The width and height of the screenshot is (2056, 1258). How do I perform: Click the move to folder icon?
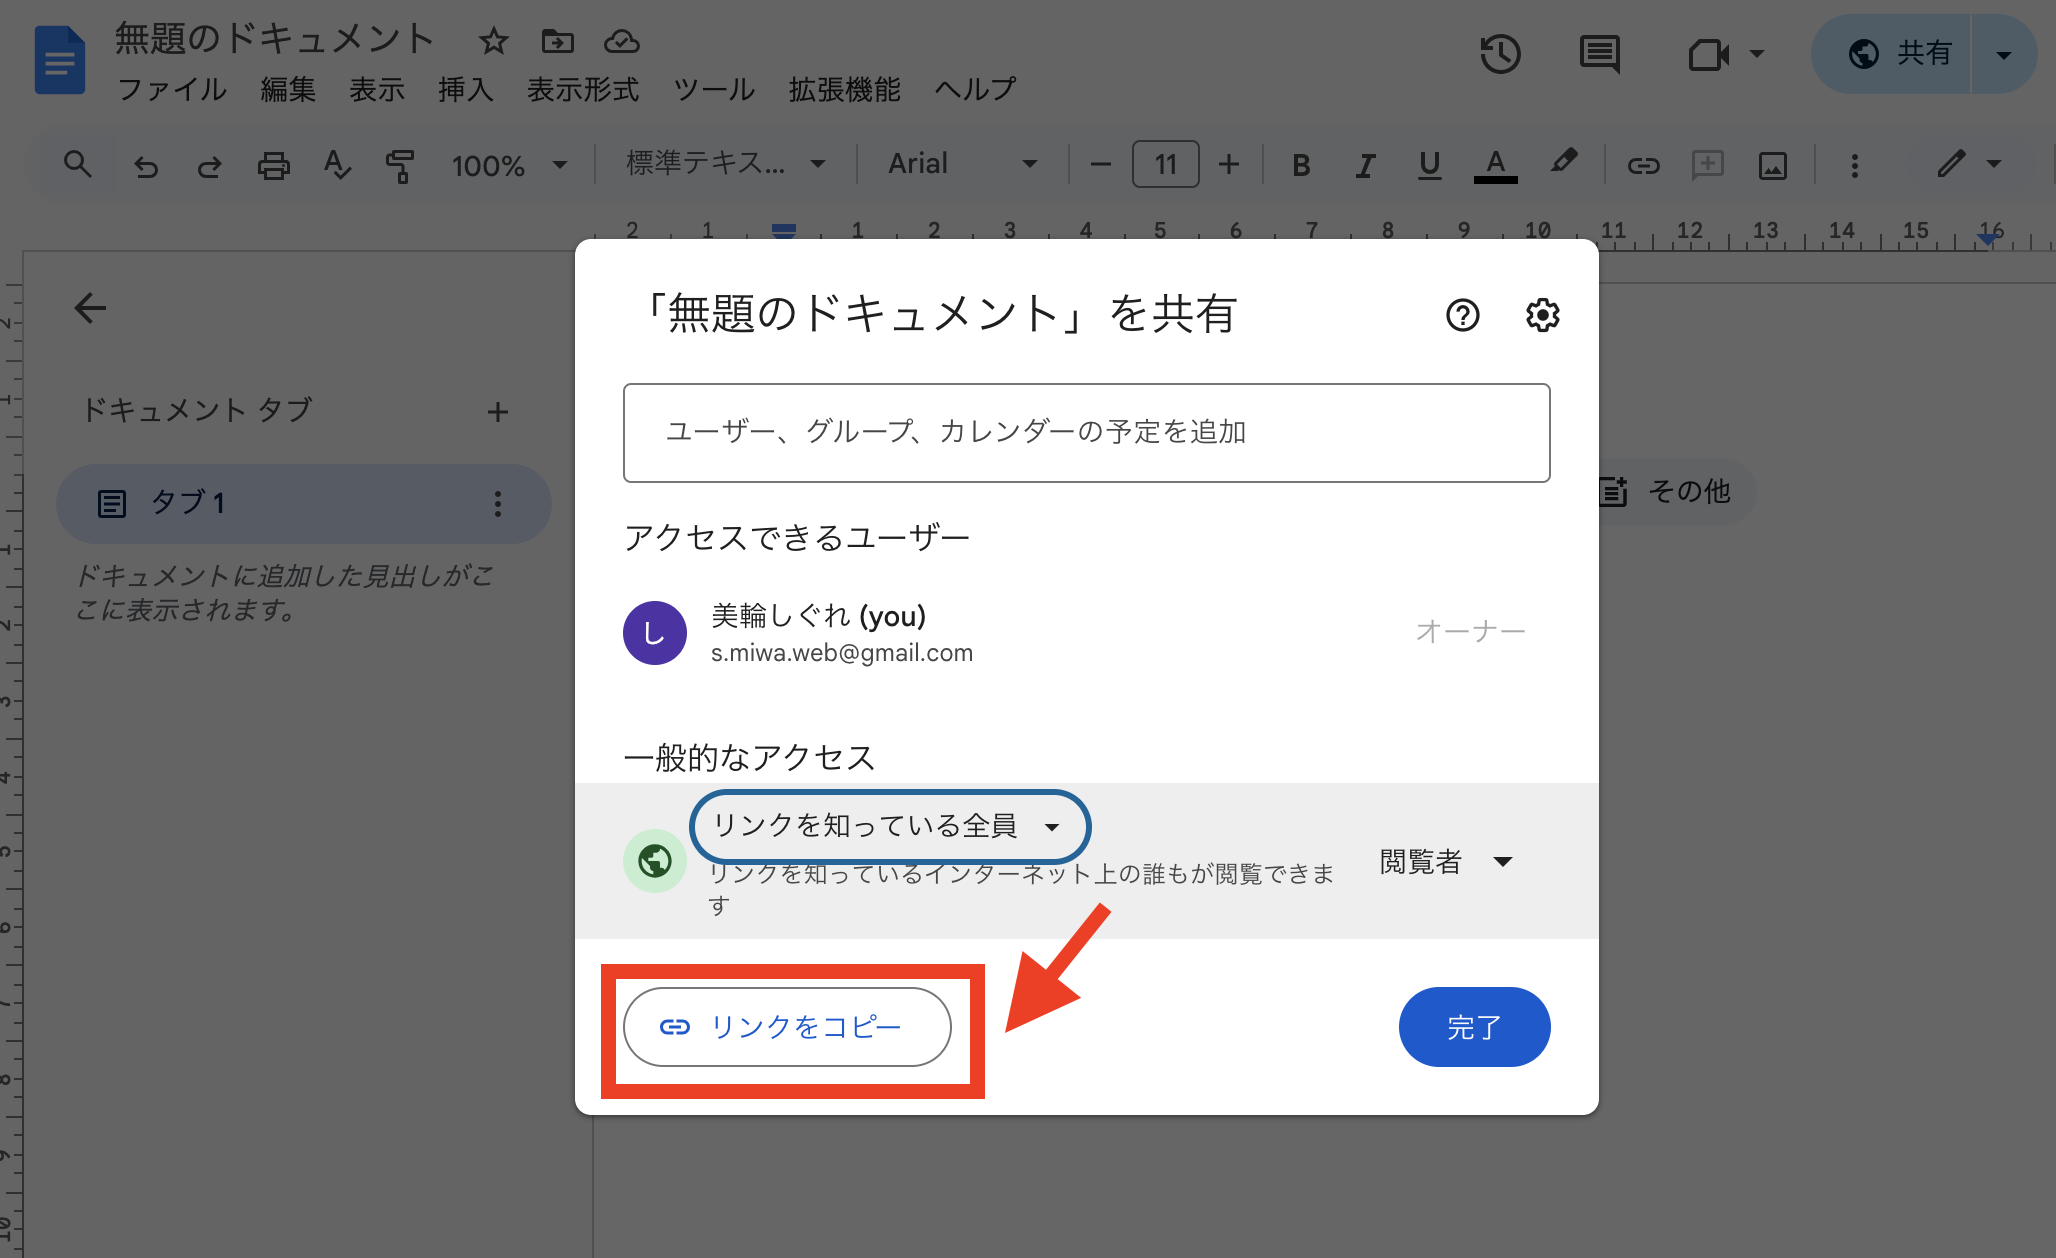[557, 41]
